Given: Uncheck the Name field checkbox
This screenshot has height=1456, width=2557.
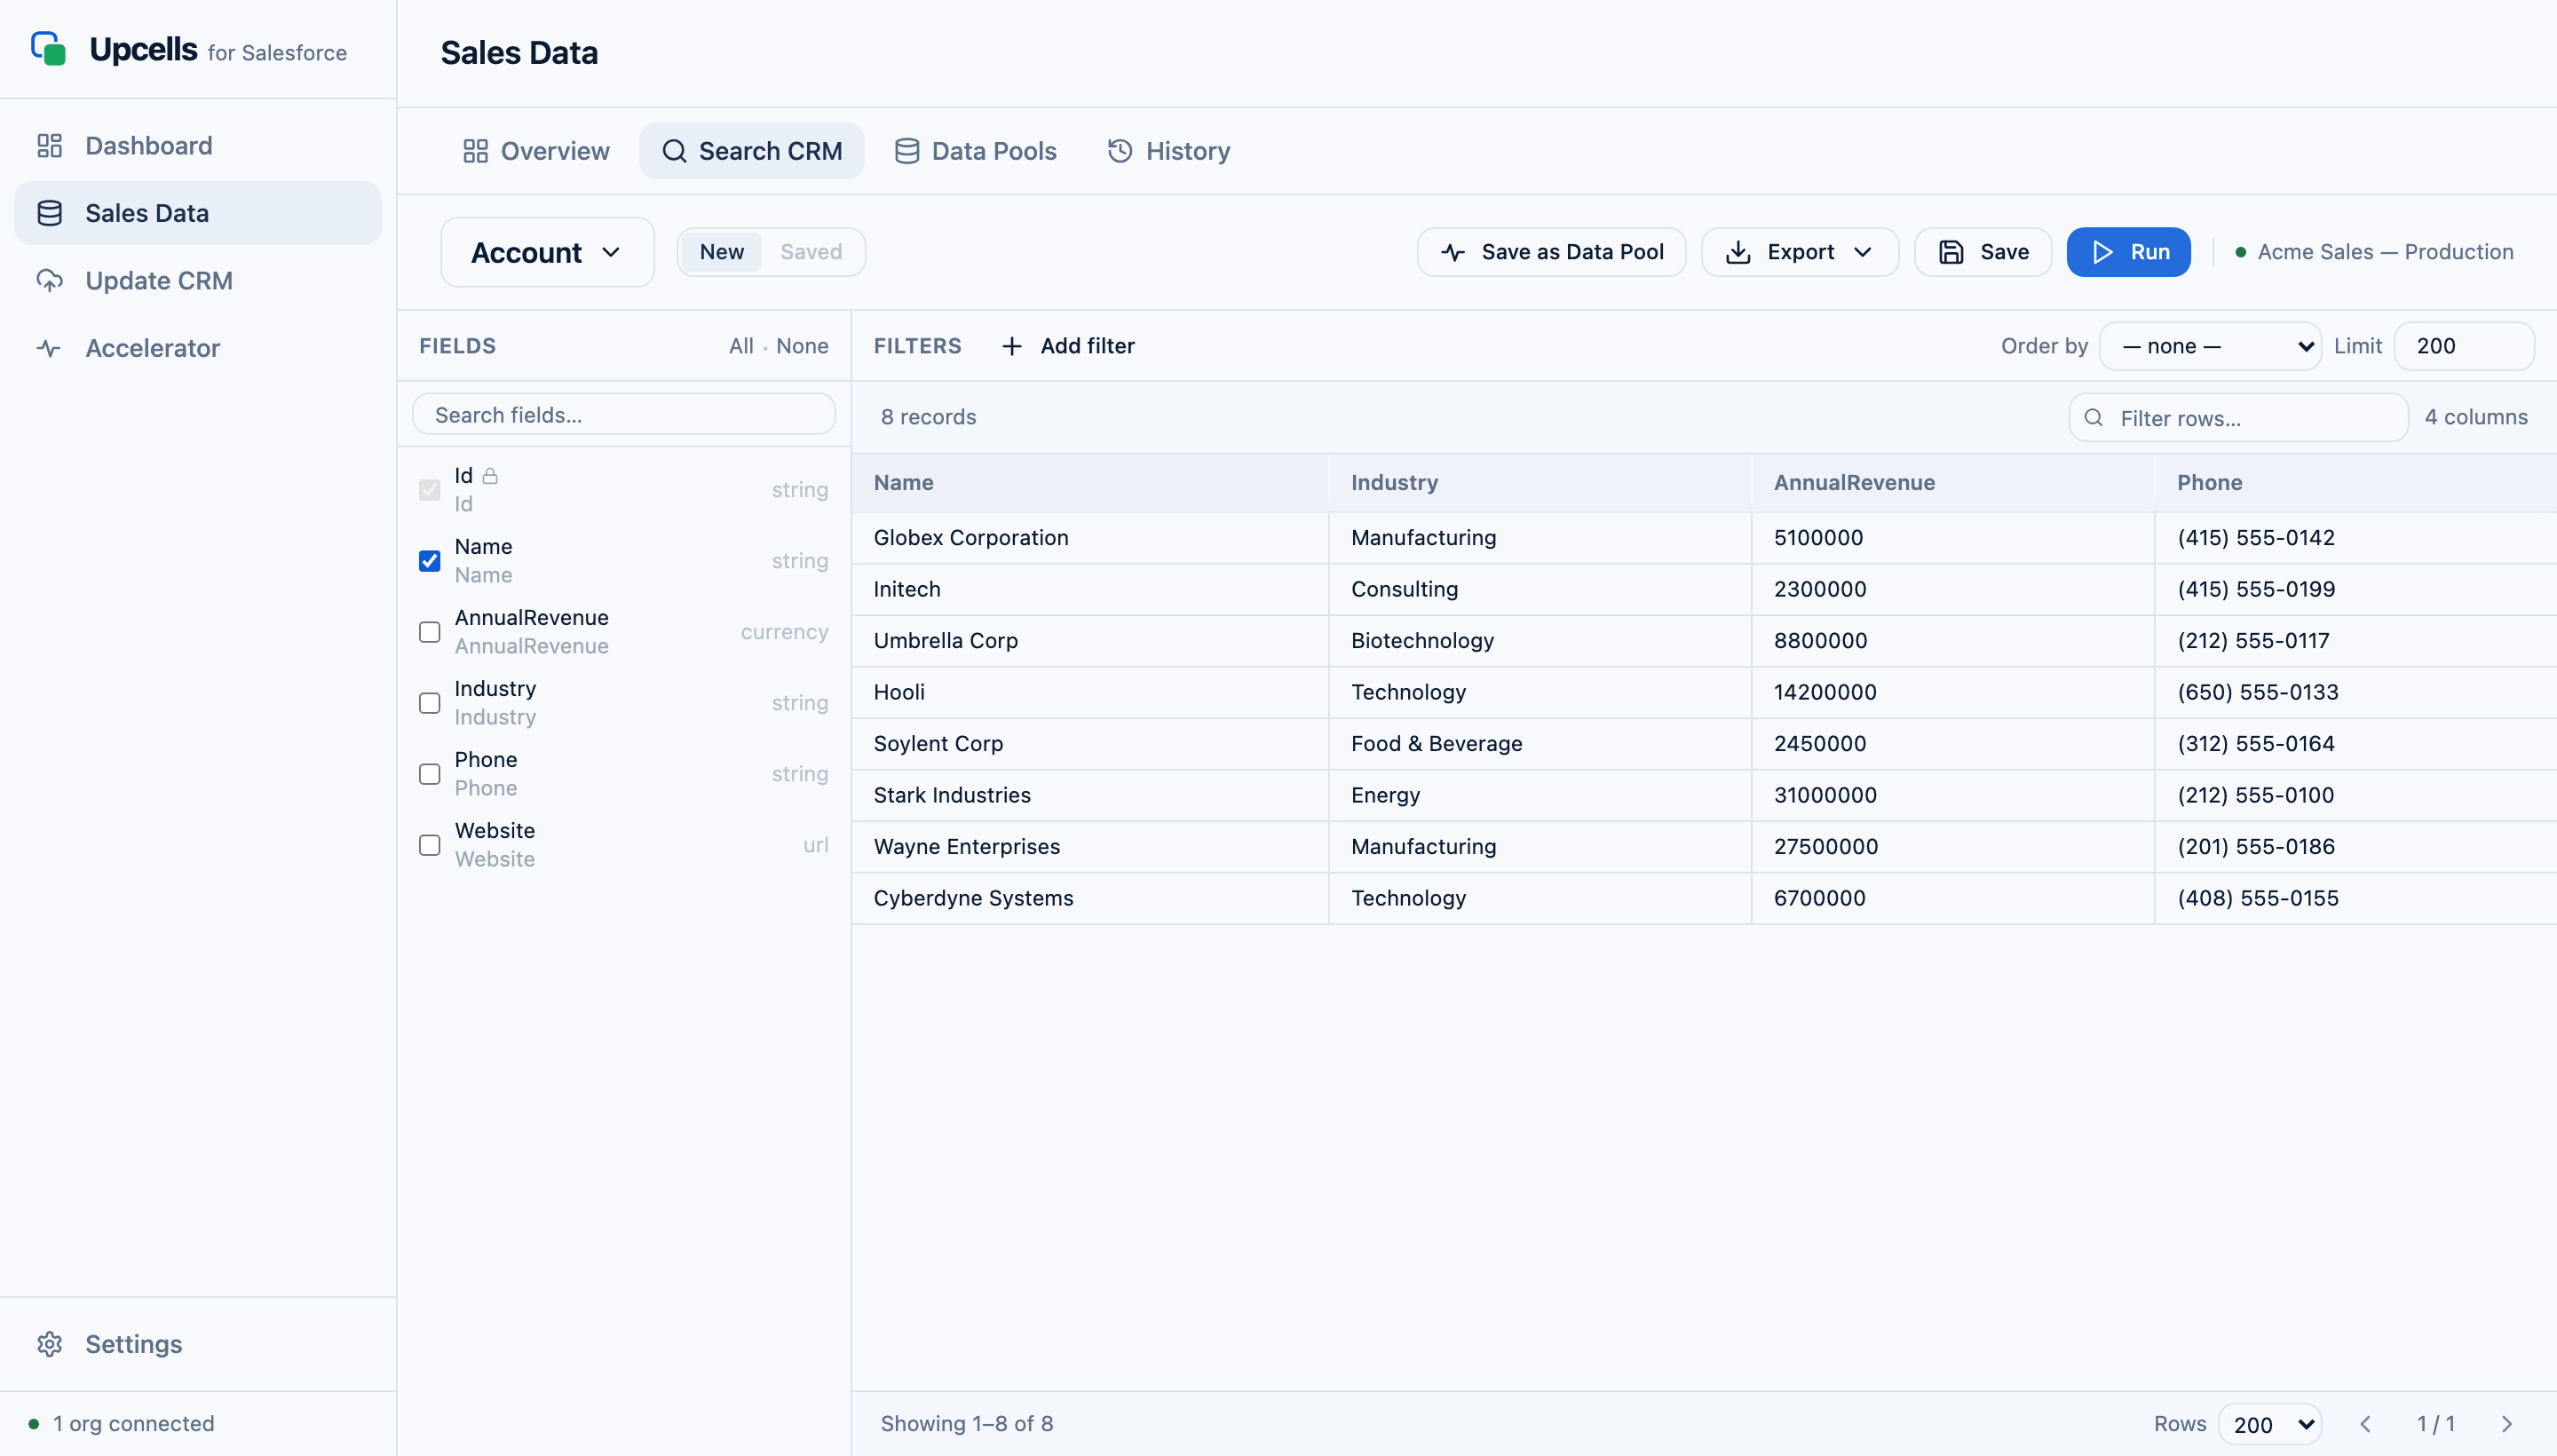Looking at the screenshot, I should tap(430, 561).
